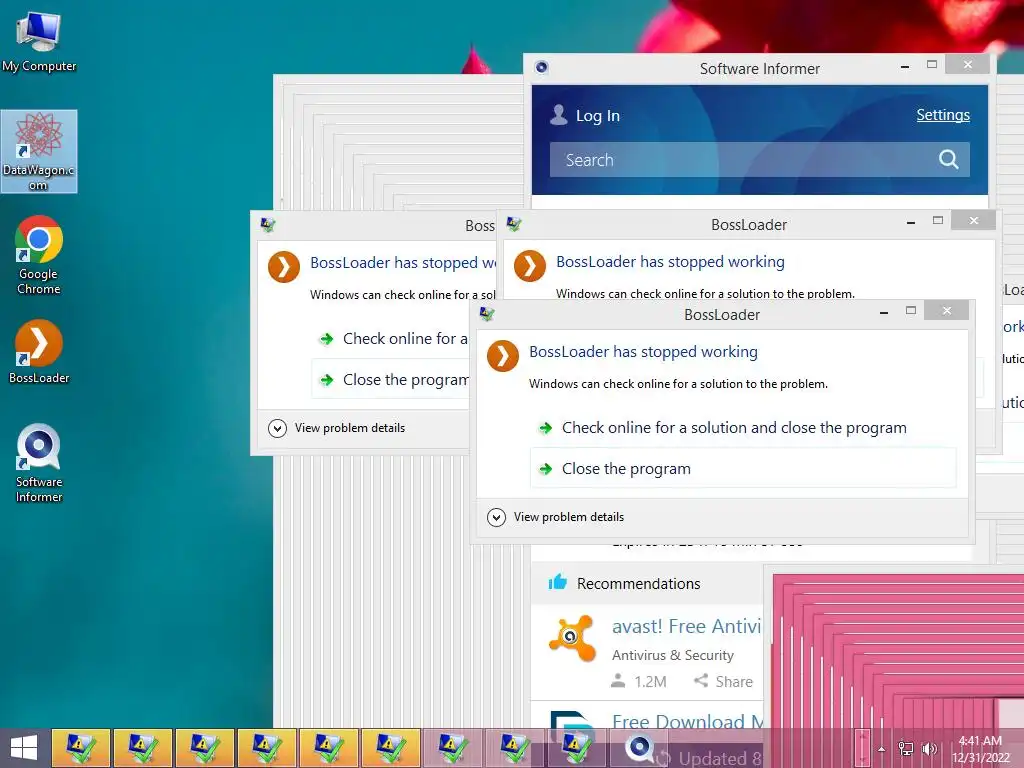Viewport: 1024px width, 768px height.
Task: Click the orange icon in middle BossLoader dialog
Action: [x=530, y=266]
